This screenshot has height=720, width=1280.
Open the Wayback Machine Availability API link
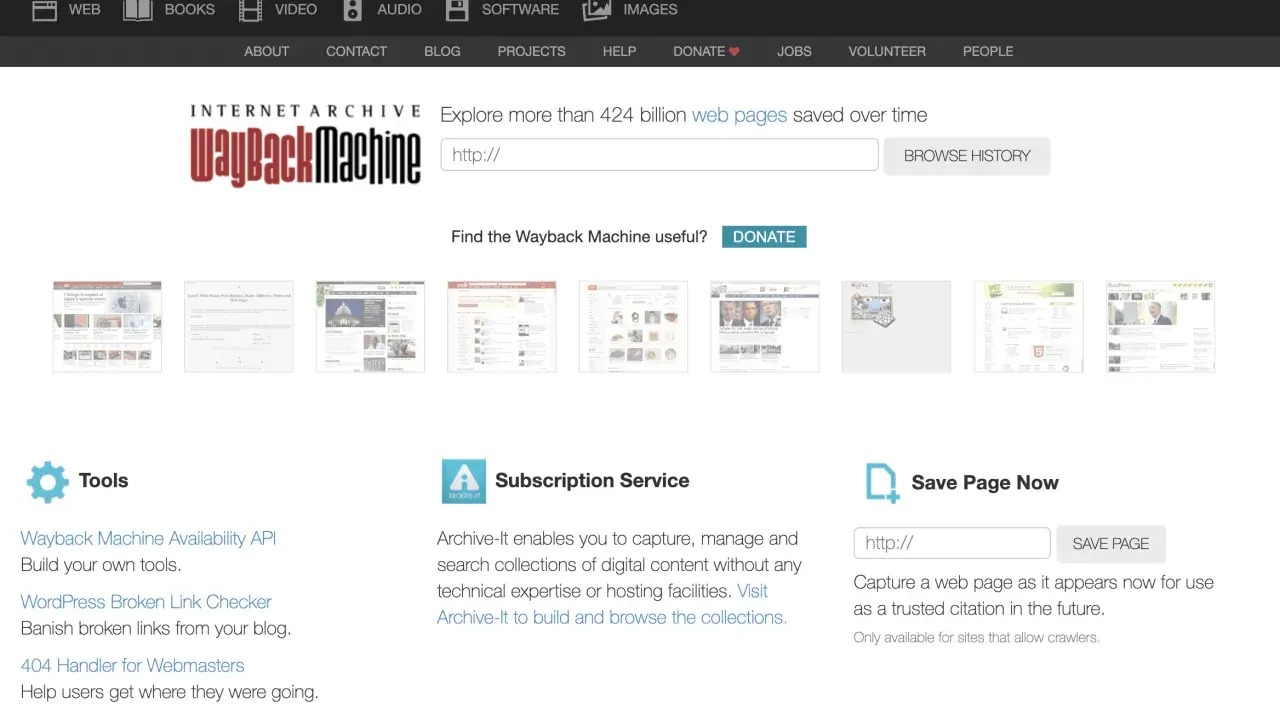coord(148,538)
